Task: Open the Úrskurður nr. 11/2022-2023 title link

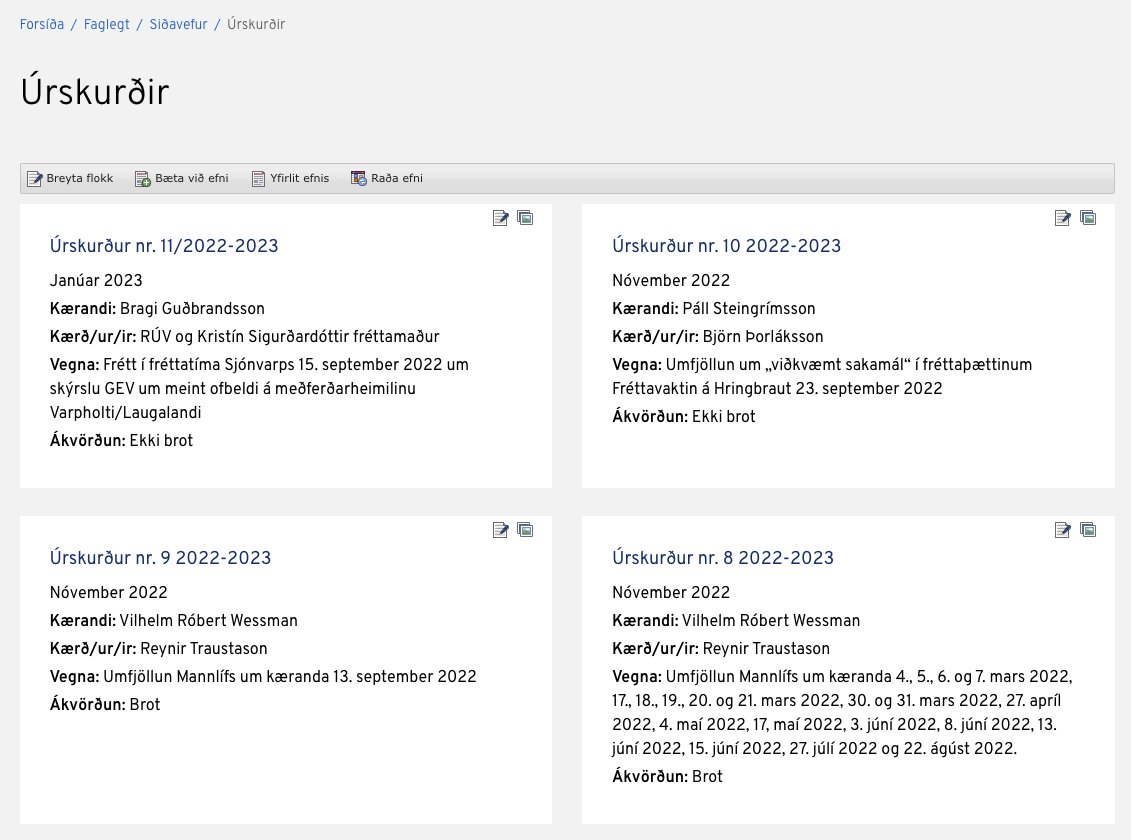Action: pyautogui.click(x=164, y=246)
